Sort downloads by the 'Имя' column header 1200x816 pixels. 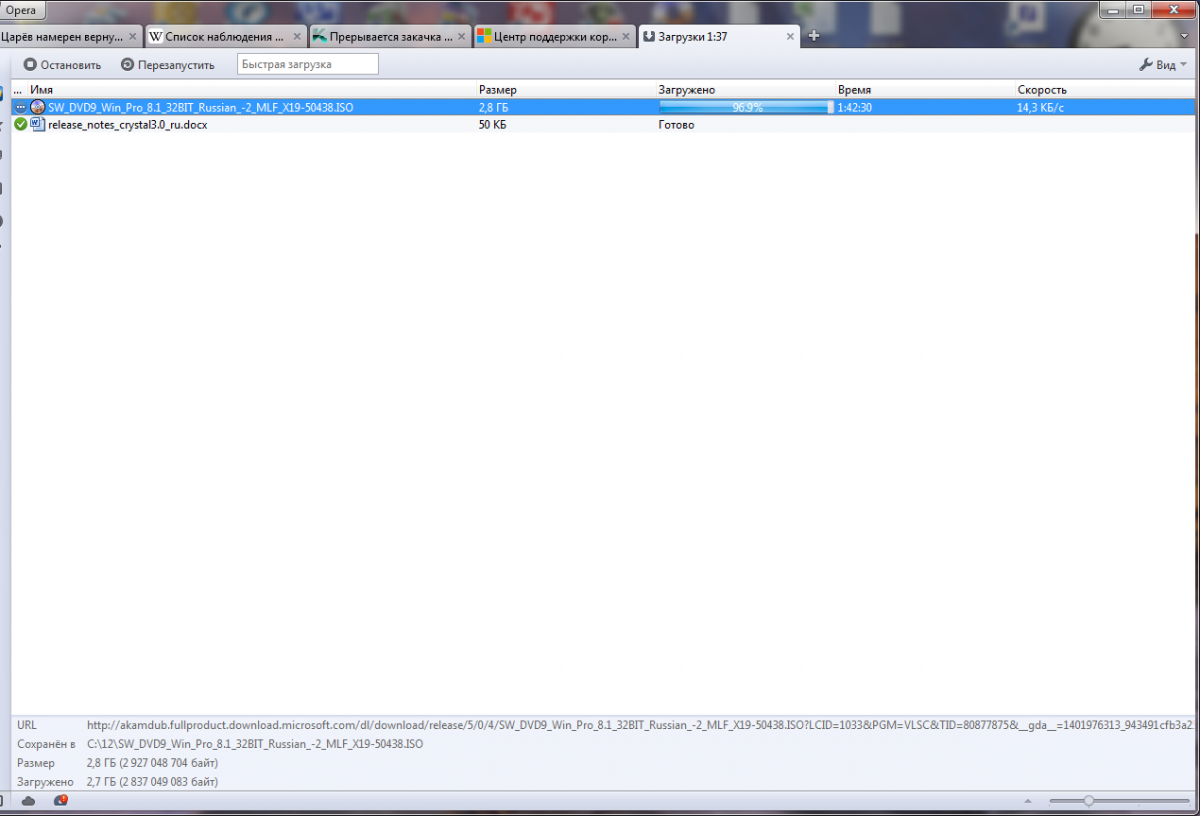(x=252, y=90)
